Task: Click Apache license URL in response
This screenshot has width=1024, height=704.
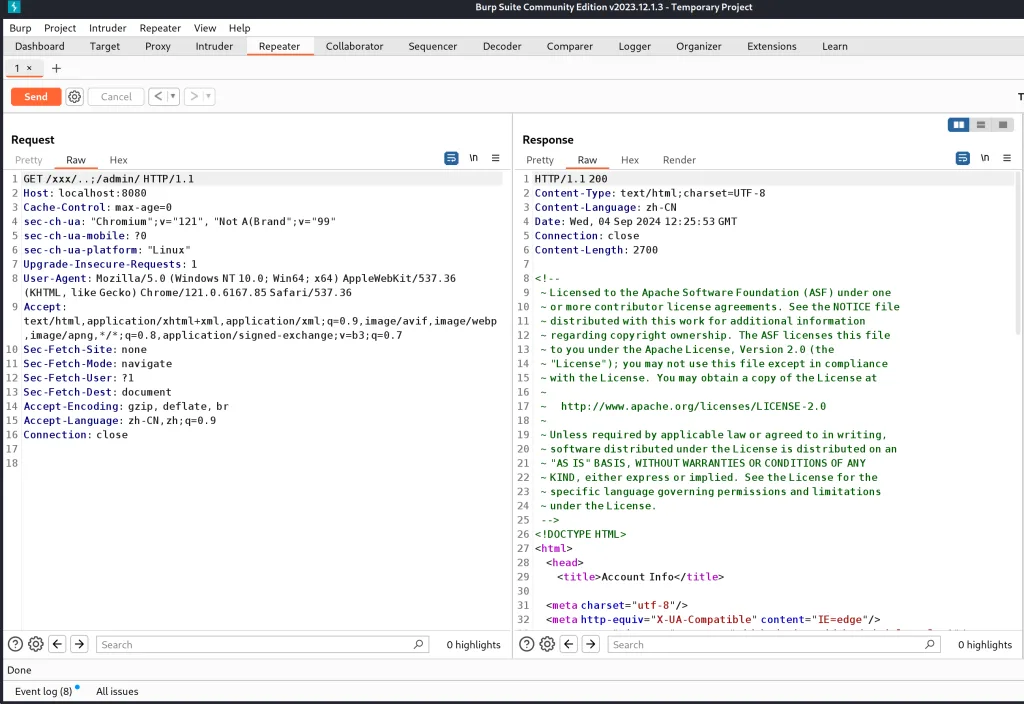Action: tap(694, 406)
